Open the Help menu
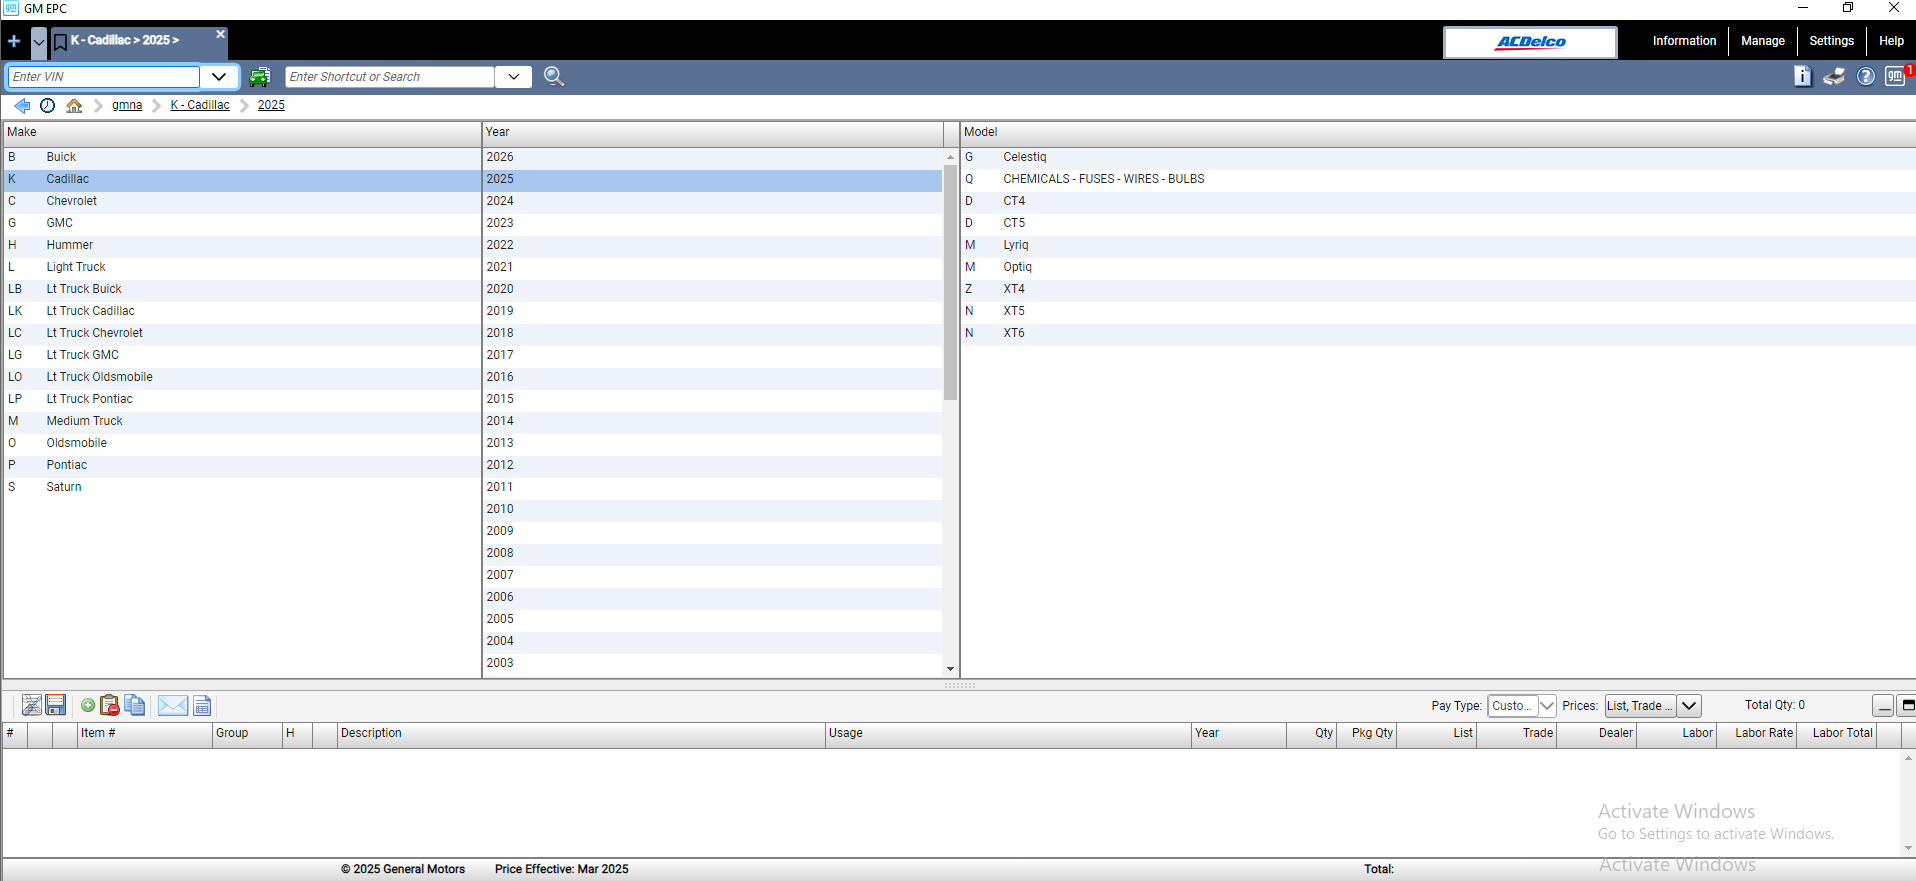 pos(1891,41)
